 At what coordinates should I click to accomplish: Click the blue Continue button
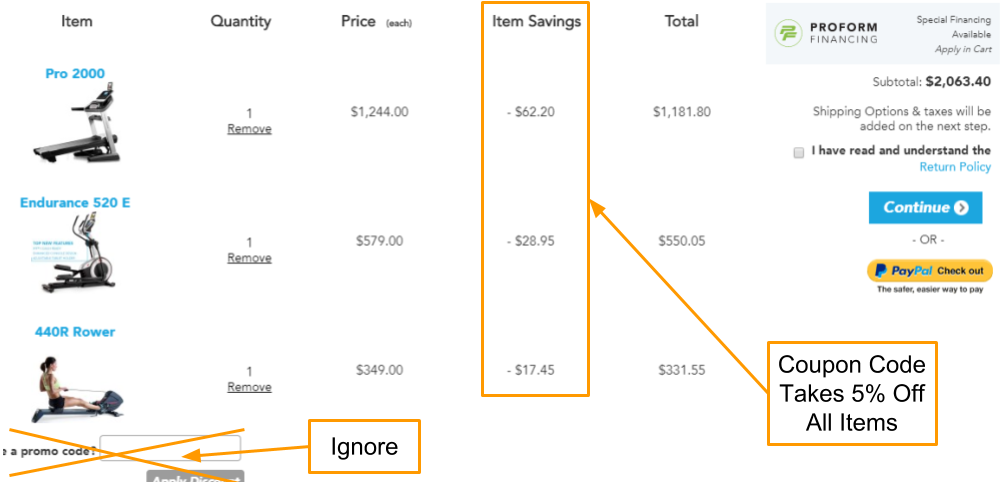(925, 207)
